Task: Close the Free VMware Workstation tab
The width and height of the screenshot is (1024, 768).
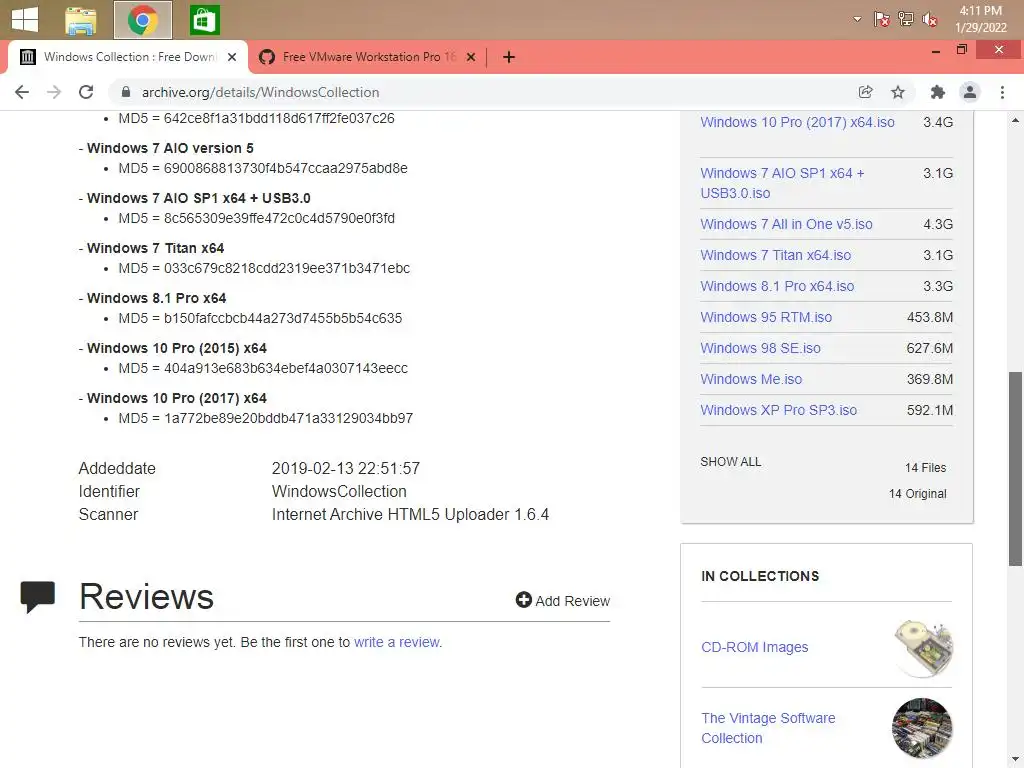Action: click(x=470, y=57)
